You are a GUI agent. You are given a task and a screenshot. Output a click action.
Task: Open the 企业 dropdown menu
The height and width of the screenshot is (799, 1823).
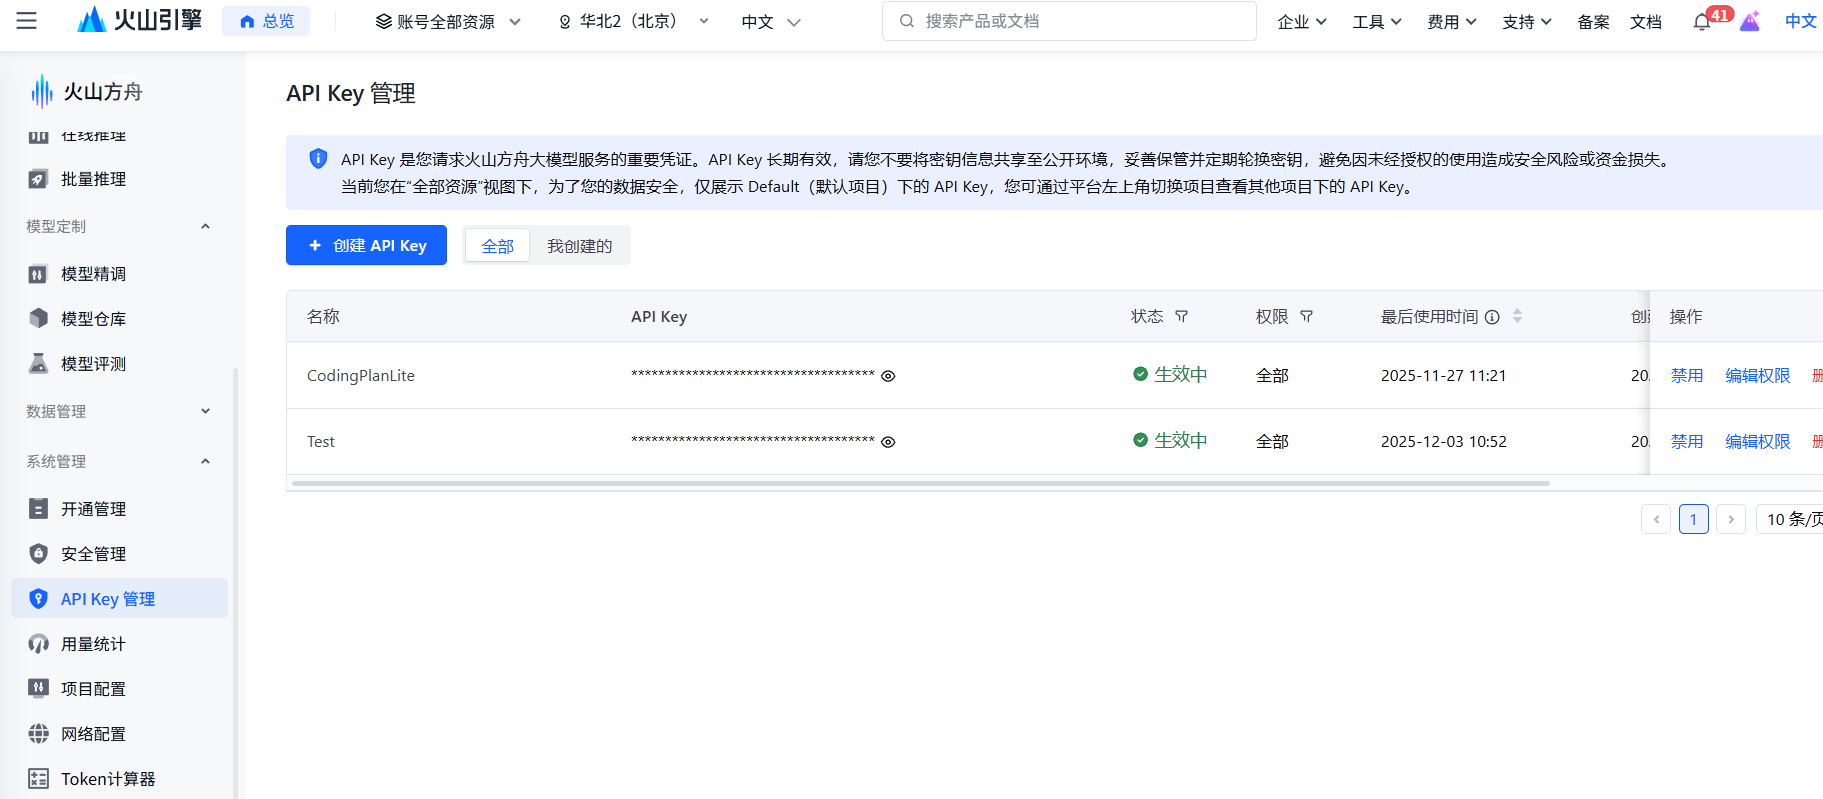(x=1302, y=21)
